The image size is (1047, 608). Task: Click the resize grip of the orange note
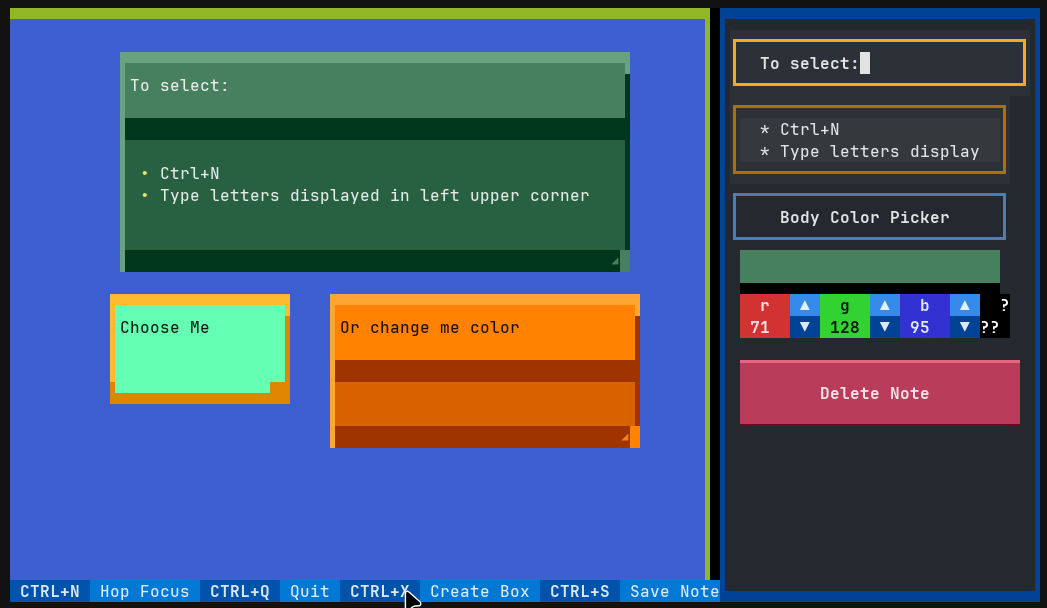coord(628,437)
